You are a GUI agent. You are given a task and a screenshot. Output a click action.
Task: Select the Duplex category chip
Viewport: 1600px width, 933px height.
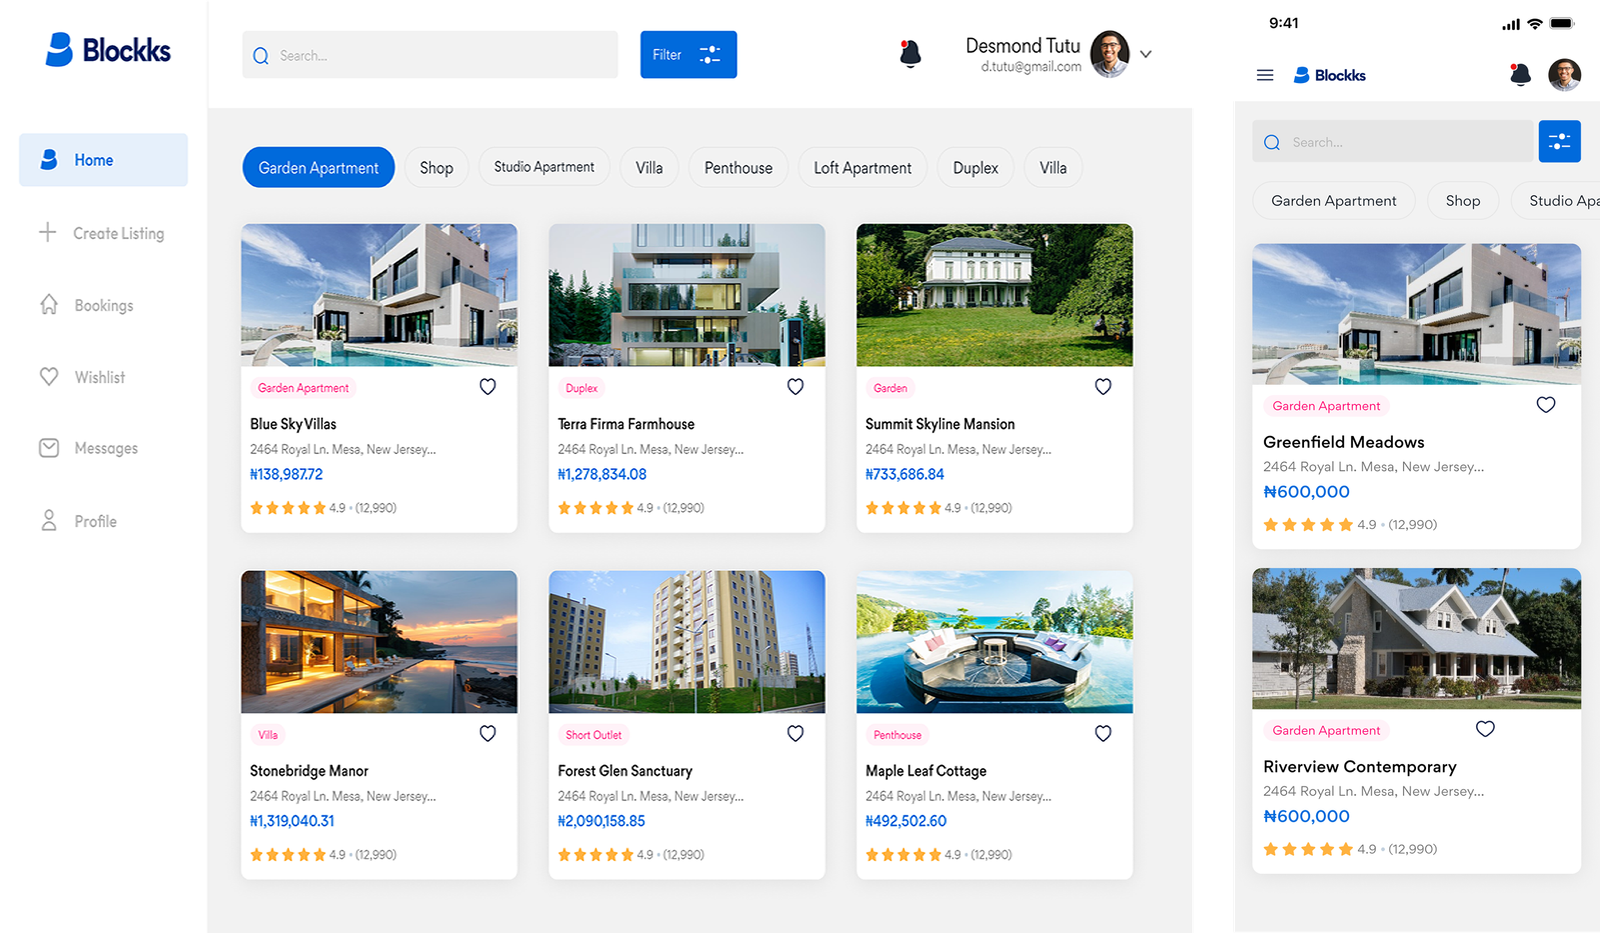[975, 168]
